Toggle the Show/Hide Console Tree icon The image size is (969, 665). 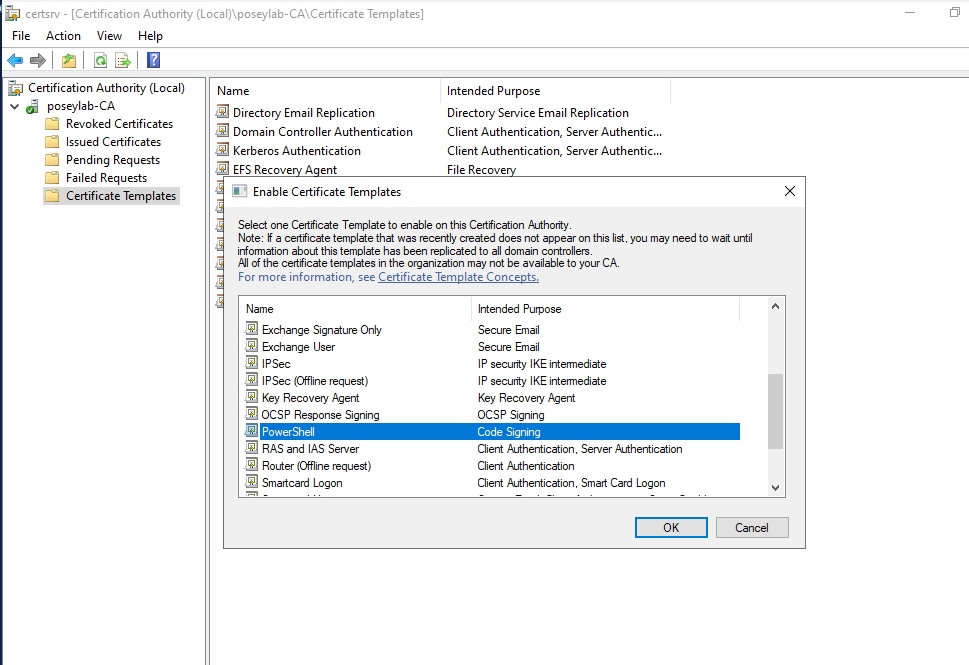(68, 60)
